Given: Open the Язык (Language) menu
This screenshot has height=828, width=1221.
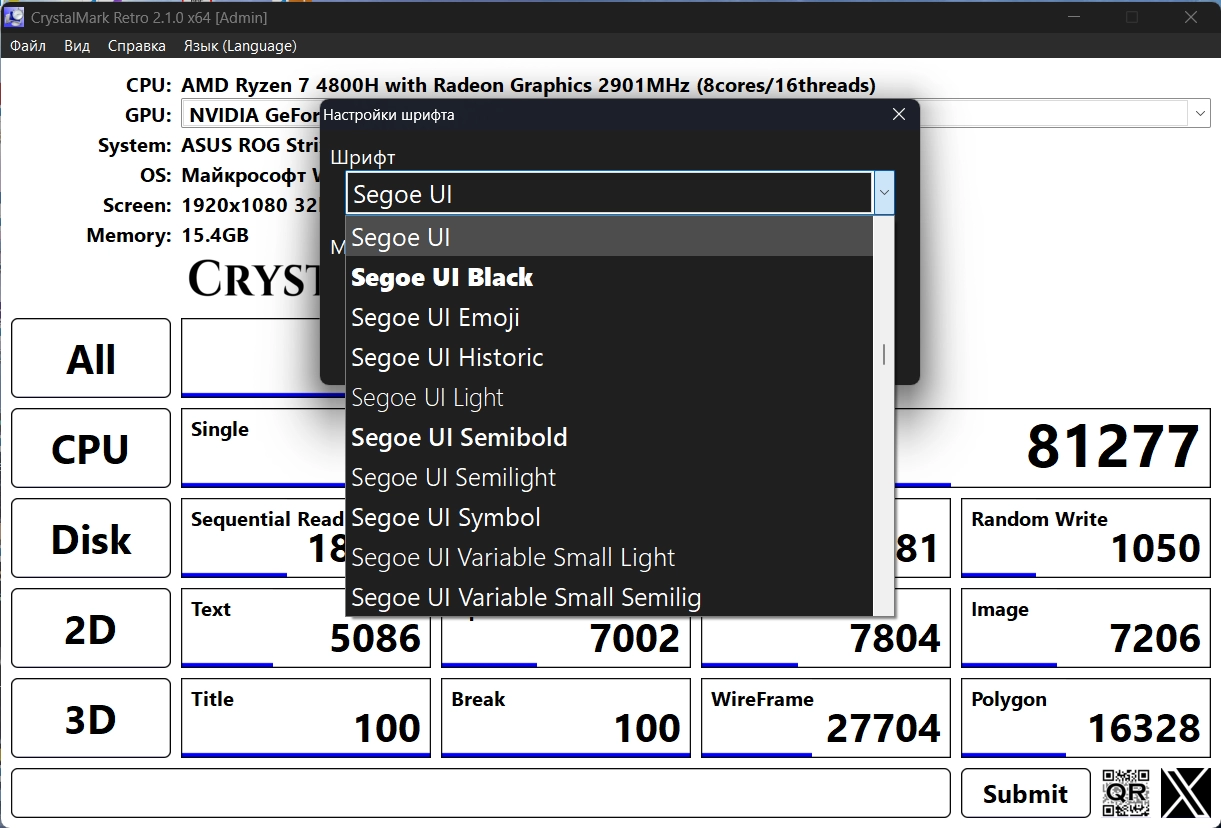Looking at the screenshot, I should click(240, 46).
